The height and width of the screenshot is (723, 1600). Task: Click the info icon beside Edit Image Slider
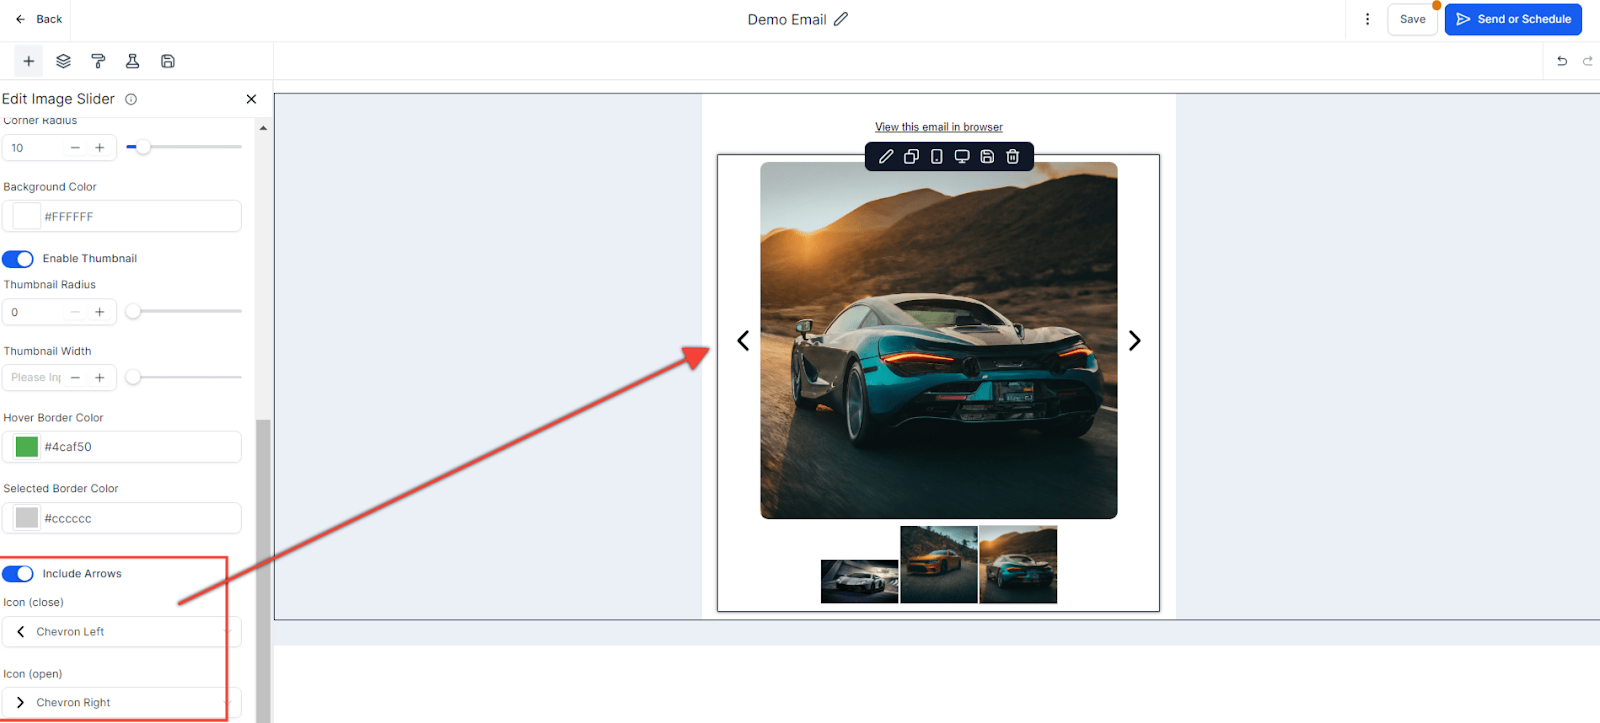coord(131,99)
